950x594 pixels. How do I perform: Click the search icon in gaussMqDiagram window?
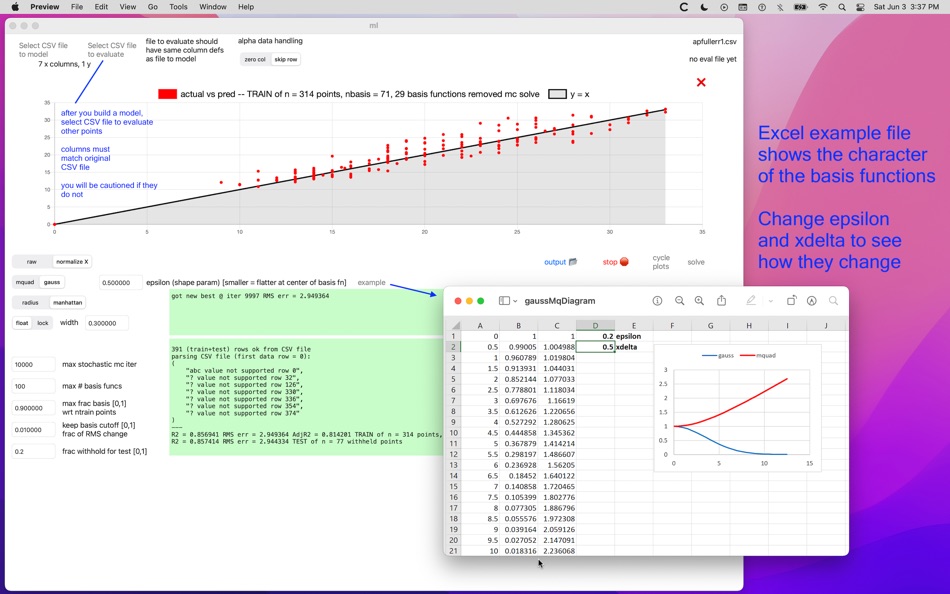tap(834, 301)
